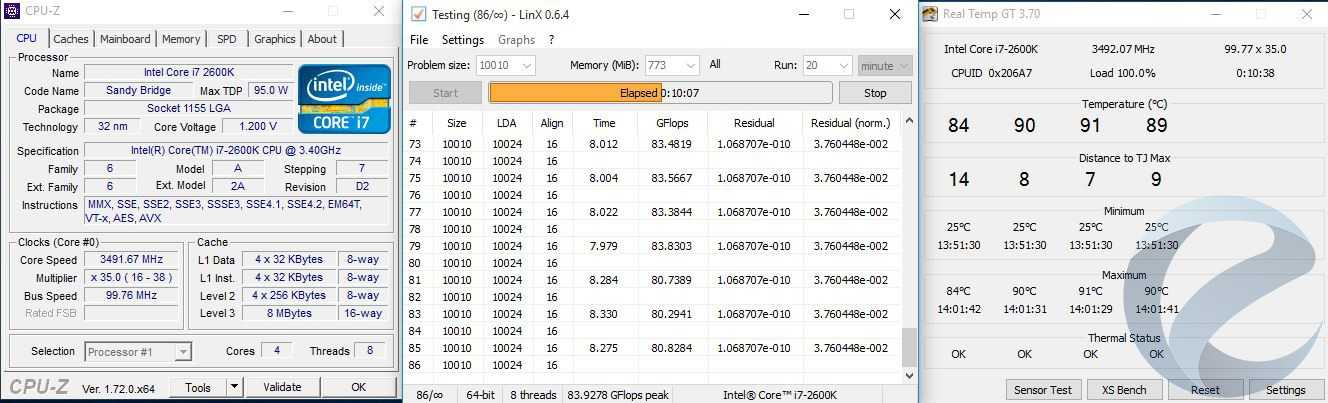This screenshot has width=1328, height=403.
Task: Switch to the Mainboard tab
Action: click(x=125, y=39)
